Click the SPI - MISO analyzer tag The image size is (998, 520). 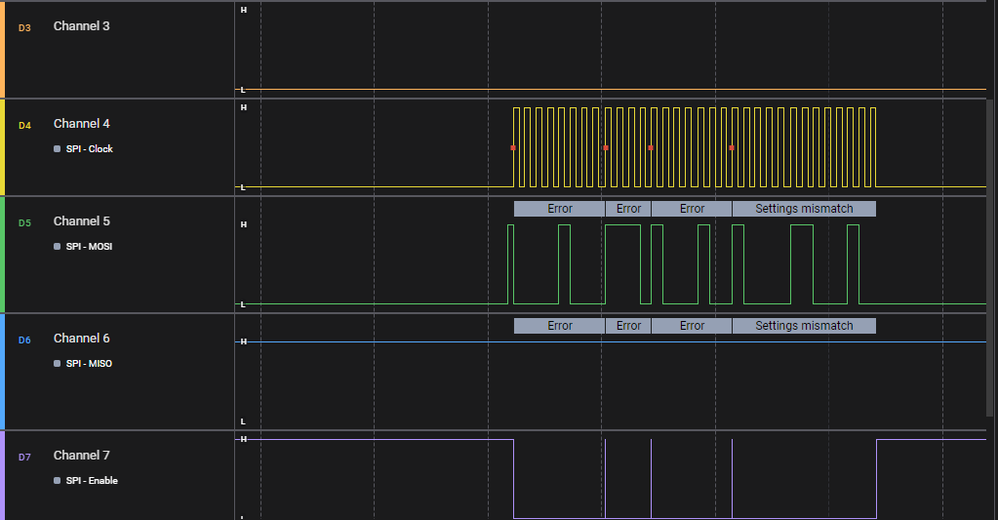(89, 363)
